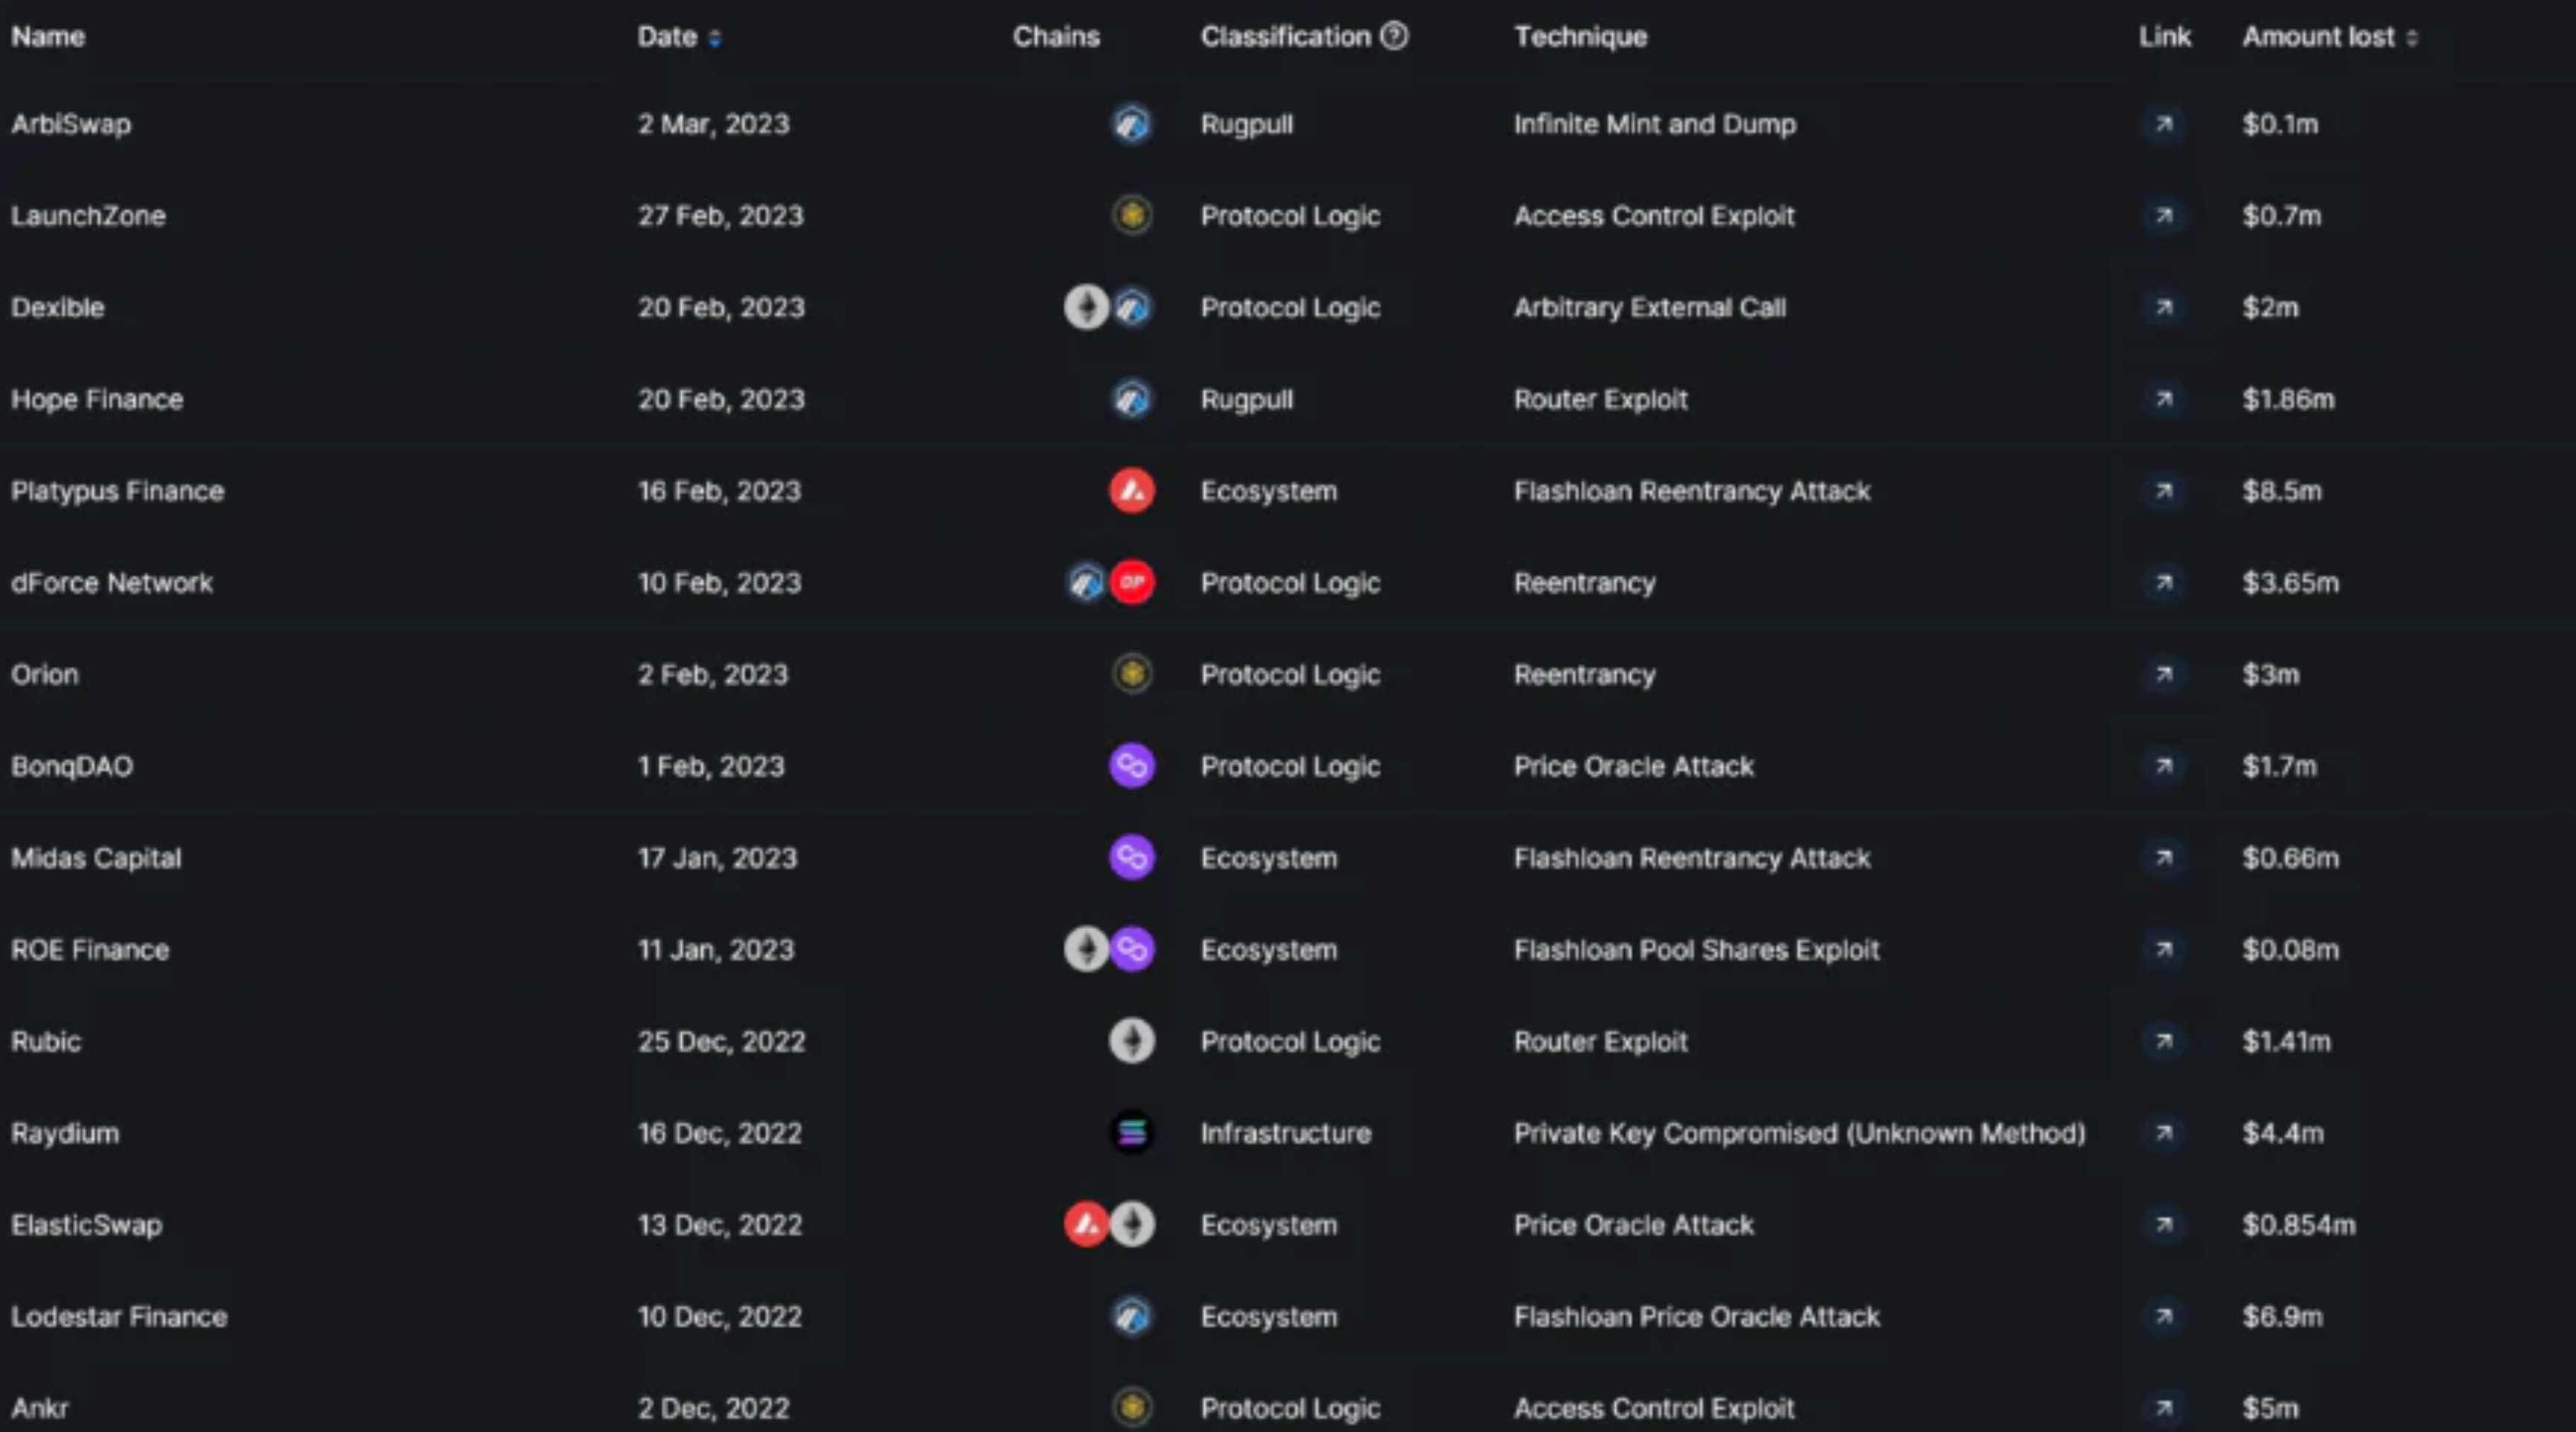The width and height of the screenshot is (2576, 1432).
Task: Click the Technique column header
Action: pos(1580,37)
